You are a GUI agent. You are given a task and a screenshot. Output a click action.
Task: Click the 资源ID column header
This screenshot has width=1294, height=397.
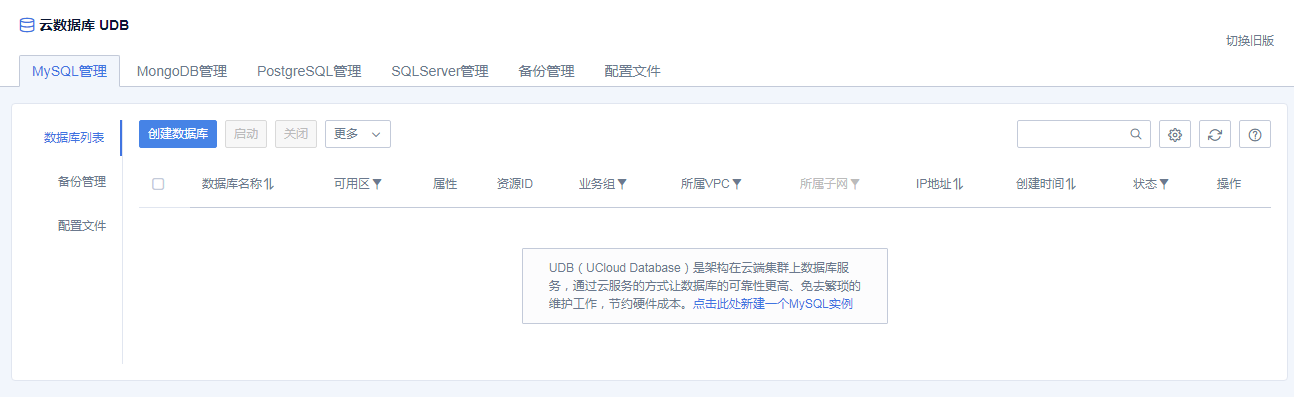(x=515, y=184)
